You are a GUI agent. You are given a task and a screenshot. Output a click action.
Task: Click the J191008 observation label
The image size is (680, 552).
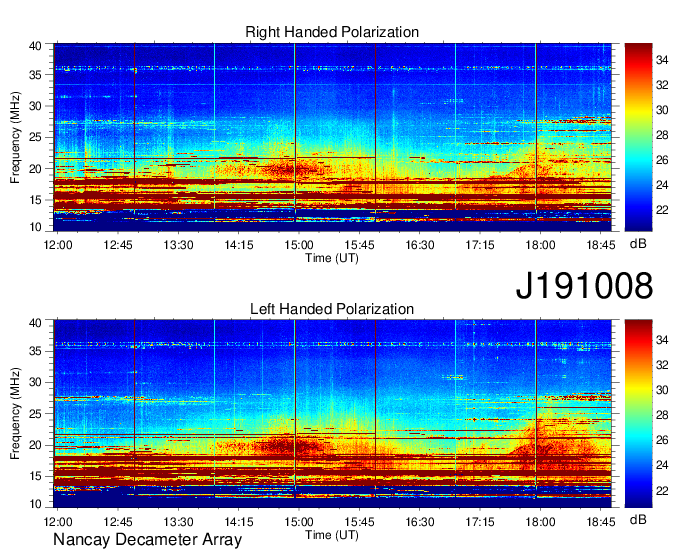tap(584, 285)
